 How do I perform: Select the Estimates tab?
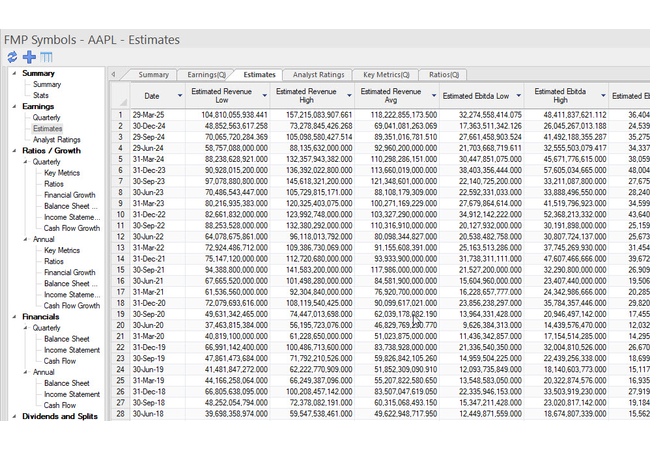coord(259,75)
